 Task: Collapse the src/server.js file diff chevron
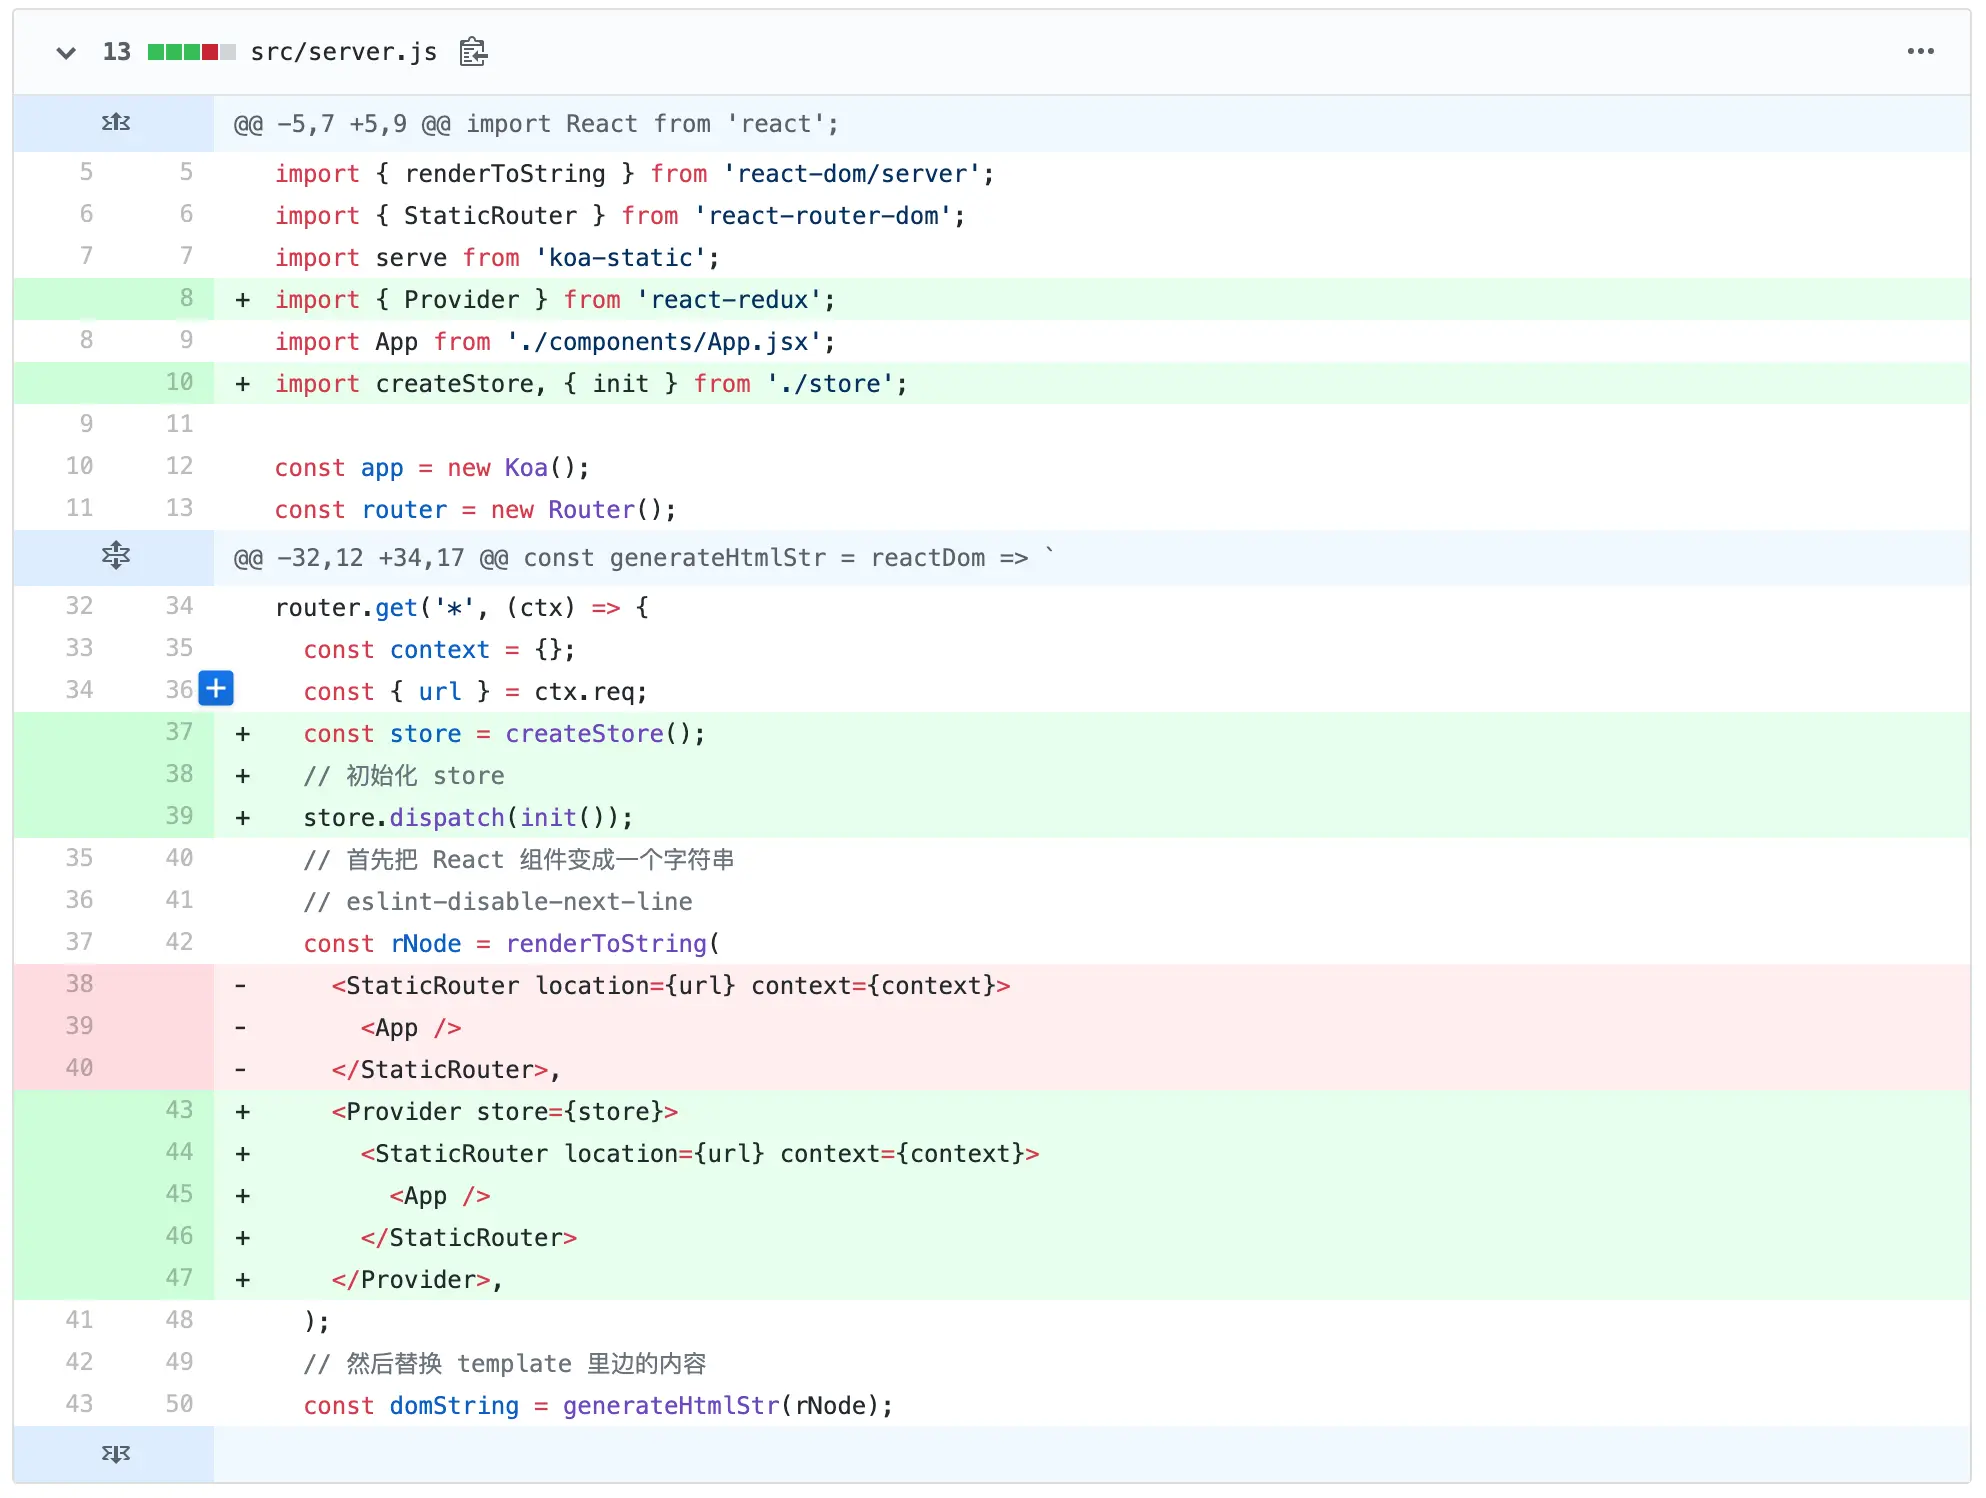[66, 52]
